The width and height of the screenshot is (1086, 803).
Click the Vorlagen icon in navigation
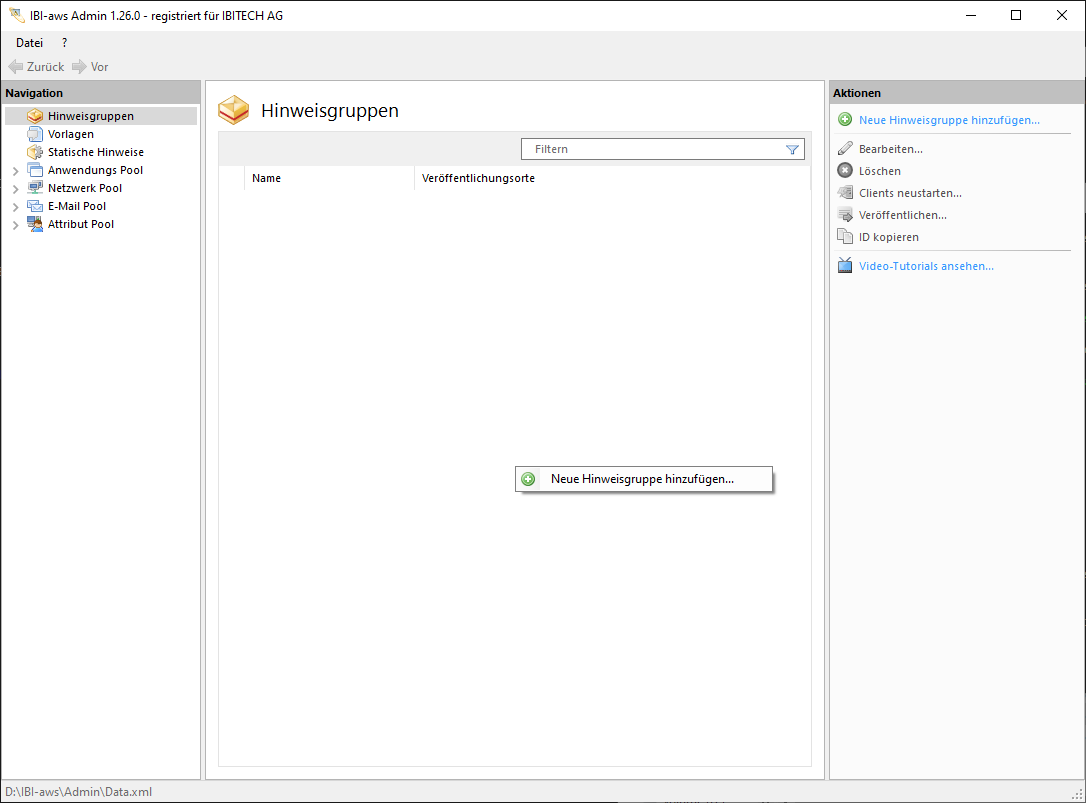(35, 134)
